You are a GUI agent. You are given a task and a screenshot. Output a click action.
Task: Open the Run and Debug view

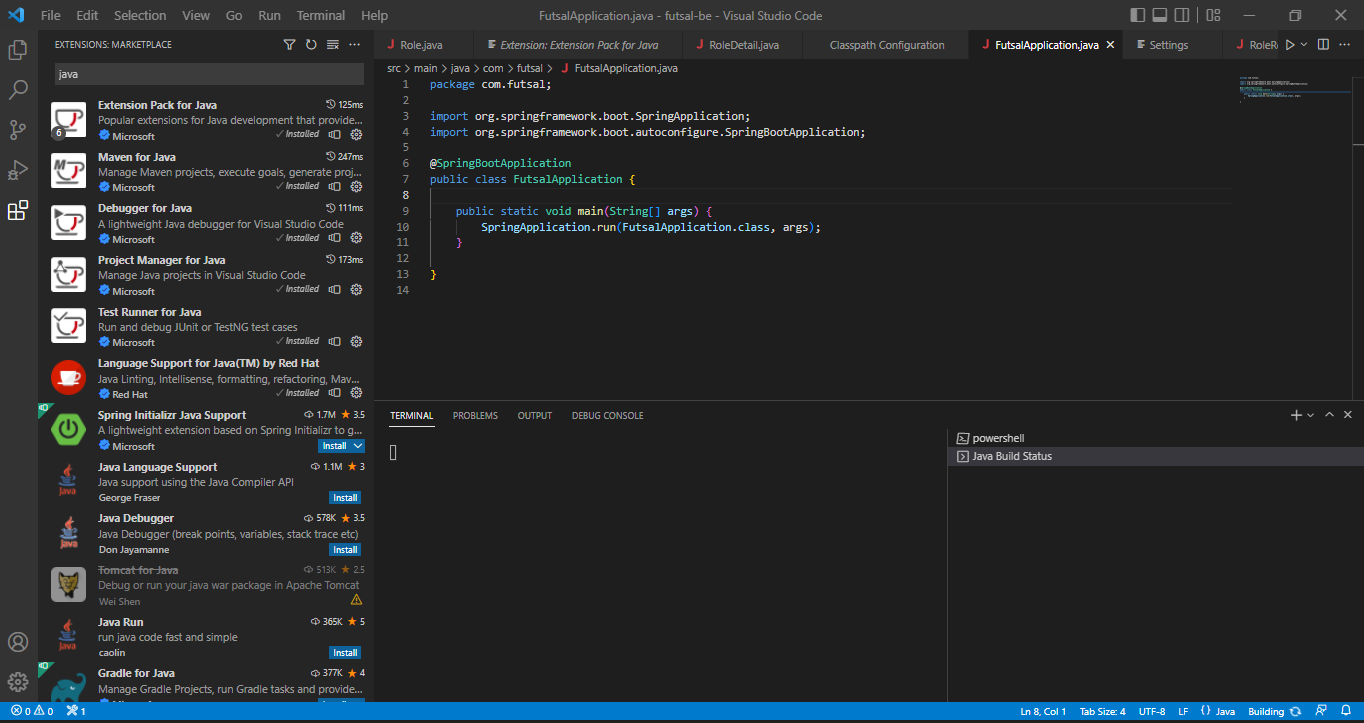click(x=18, y=170)
